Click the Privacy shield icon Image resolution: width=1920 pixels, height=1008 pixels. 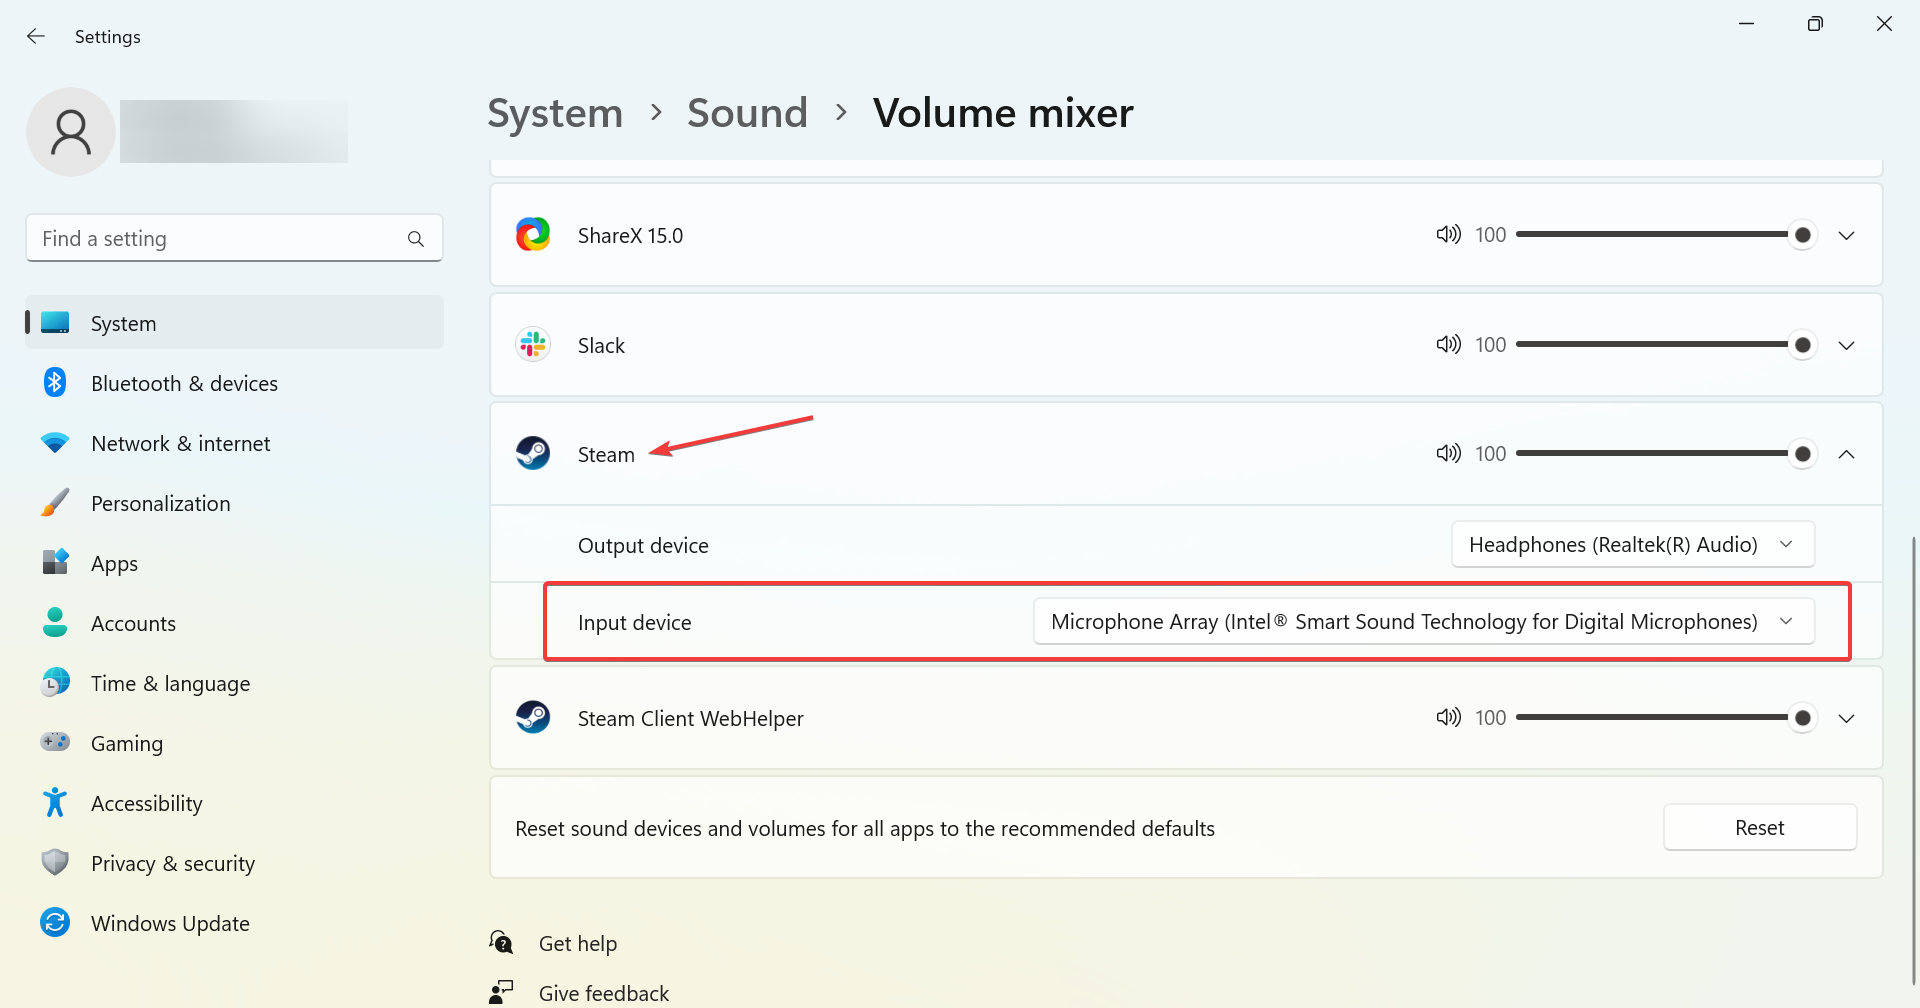[x=55, y=863]
